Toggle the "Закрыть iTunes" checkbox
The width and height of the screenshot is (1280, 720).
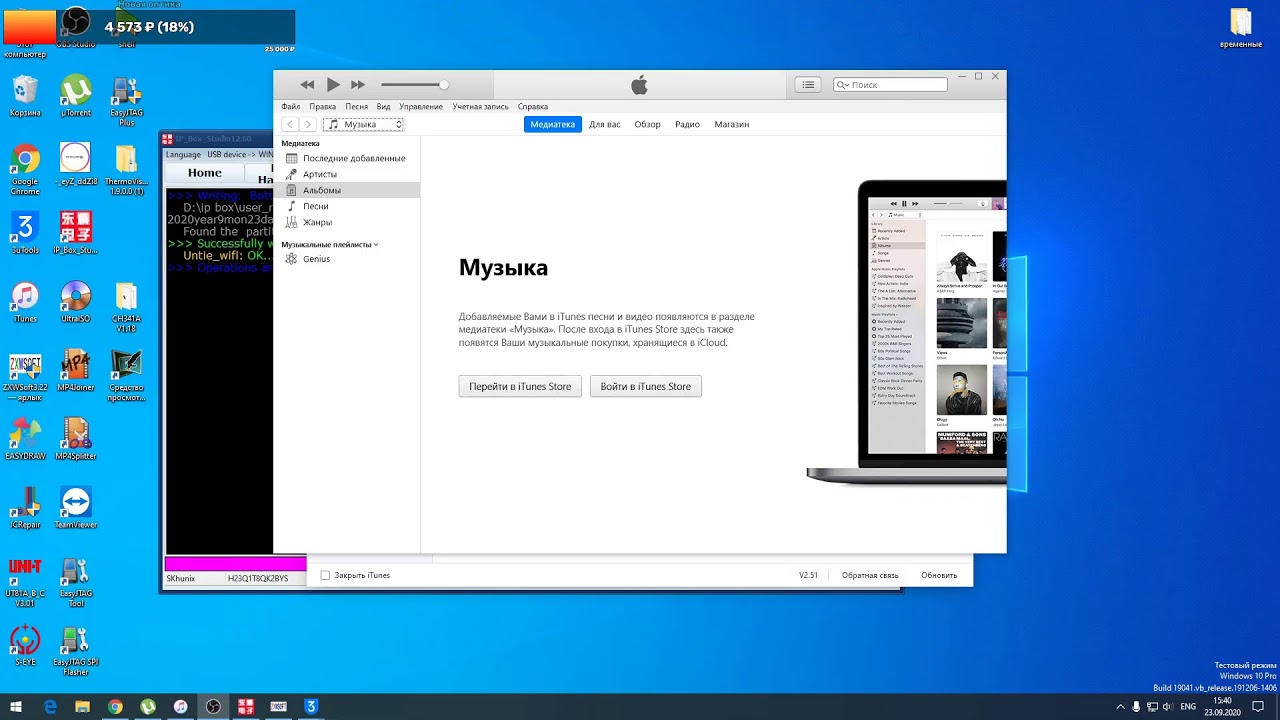coord(325,575)
